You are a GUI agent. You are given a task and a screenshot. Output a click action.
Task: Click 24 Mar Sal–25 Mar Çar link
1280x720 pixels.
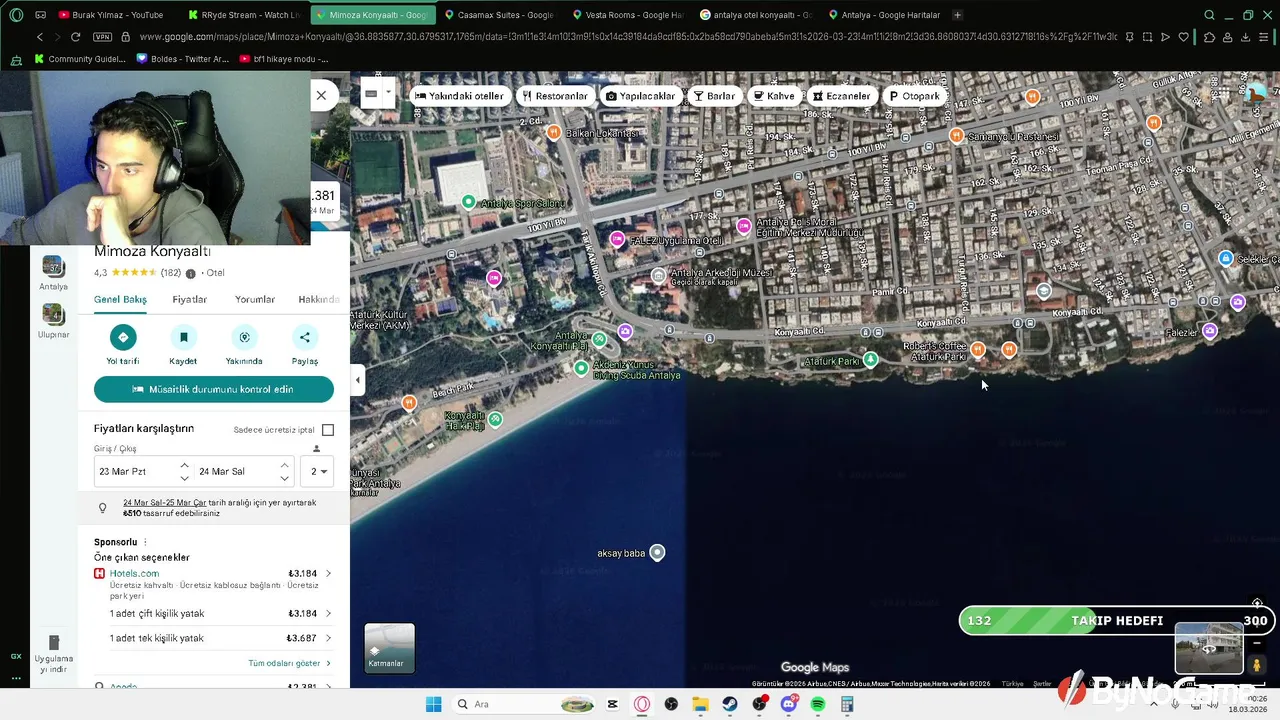tap(165, 502)
